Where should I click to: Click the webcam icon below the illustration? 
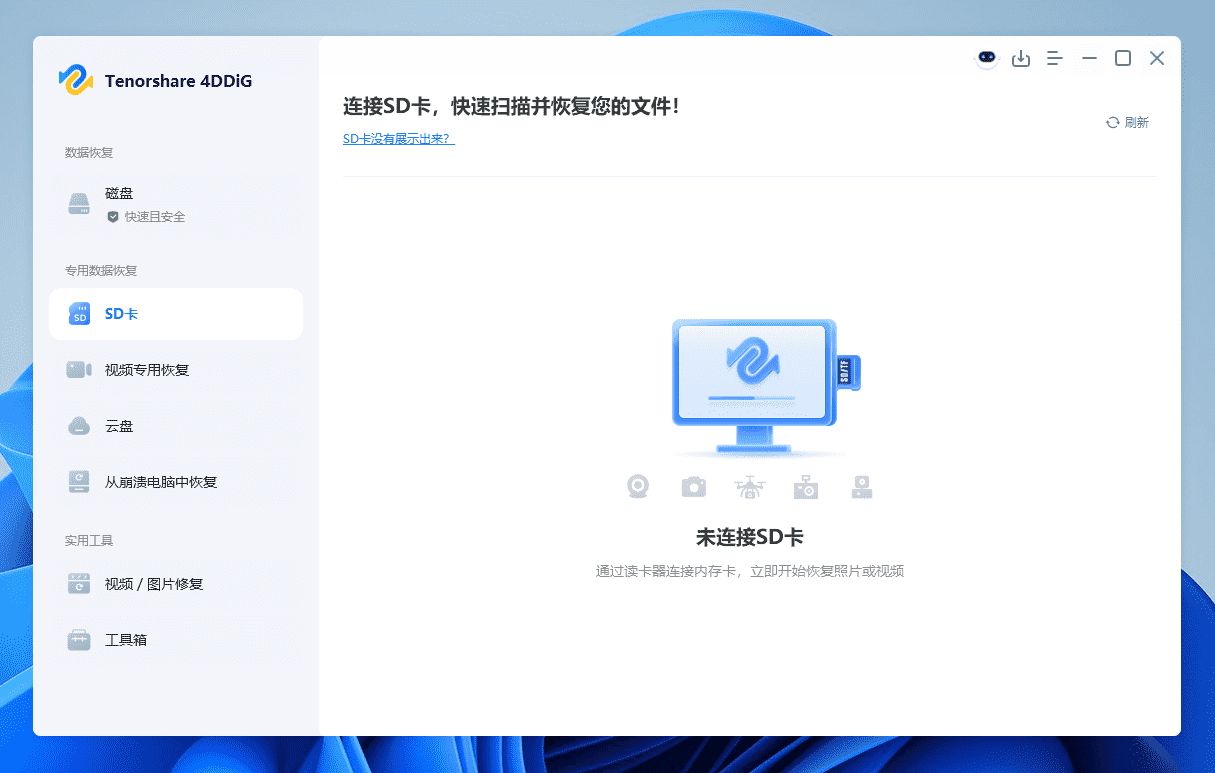638,486
